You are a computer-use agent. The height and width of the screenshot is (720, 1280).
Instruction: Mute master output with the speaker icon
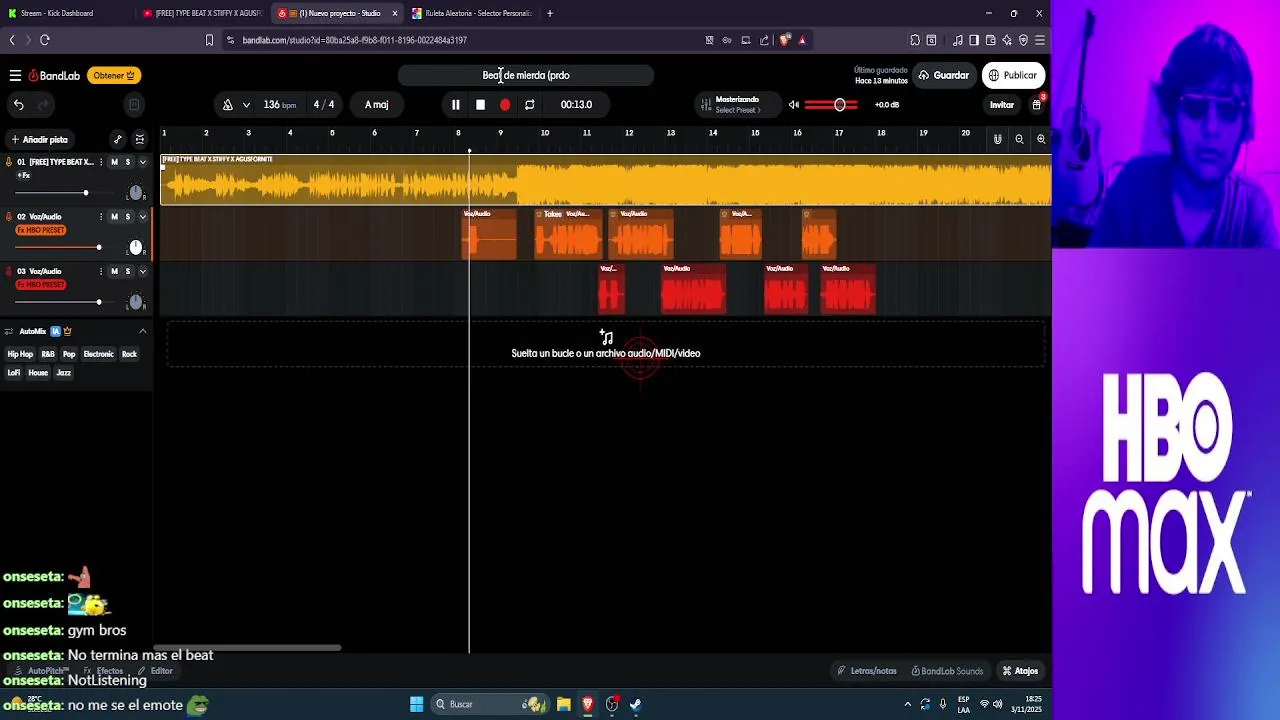(794, 104)
